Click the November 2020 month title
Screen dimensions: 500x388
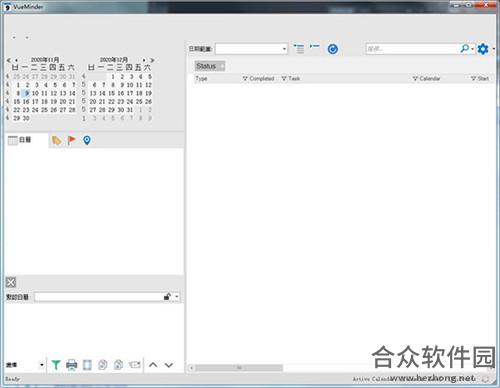pos(45,60)
